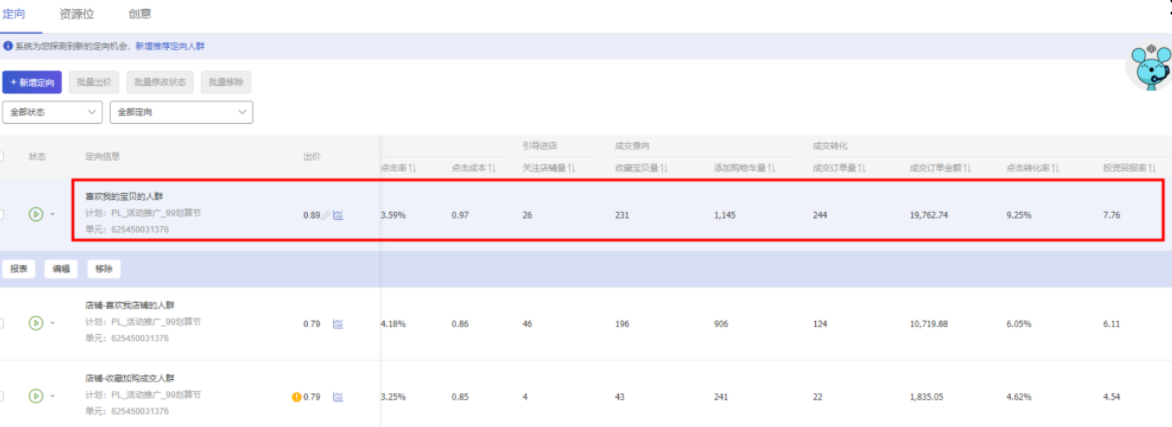
Task: Open chart icon for 店铺-喜欢我店铺的人群 bid
Action: [x=338, y=324]
